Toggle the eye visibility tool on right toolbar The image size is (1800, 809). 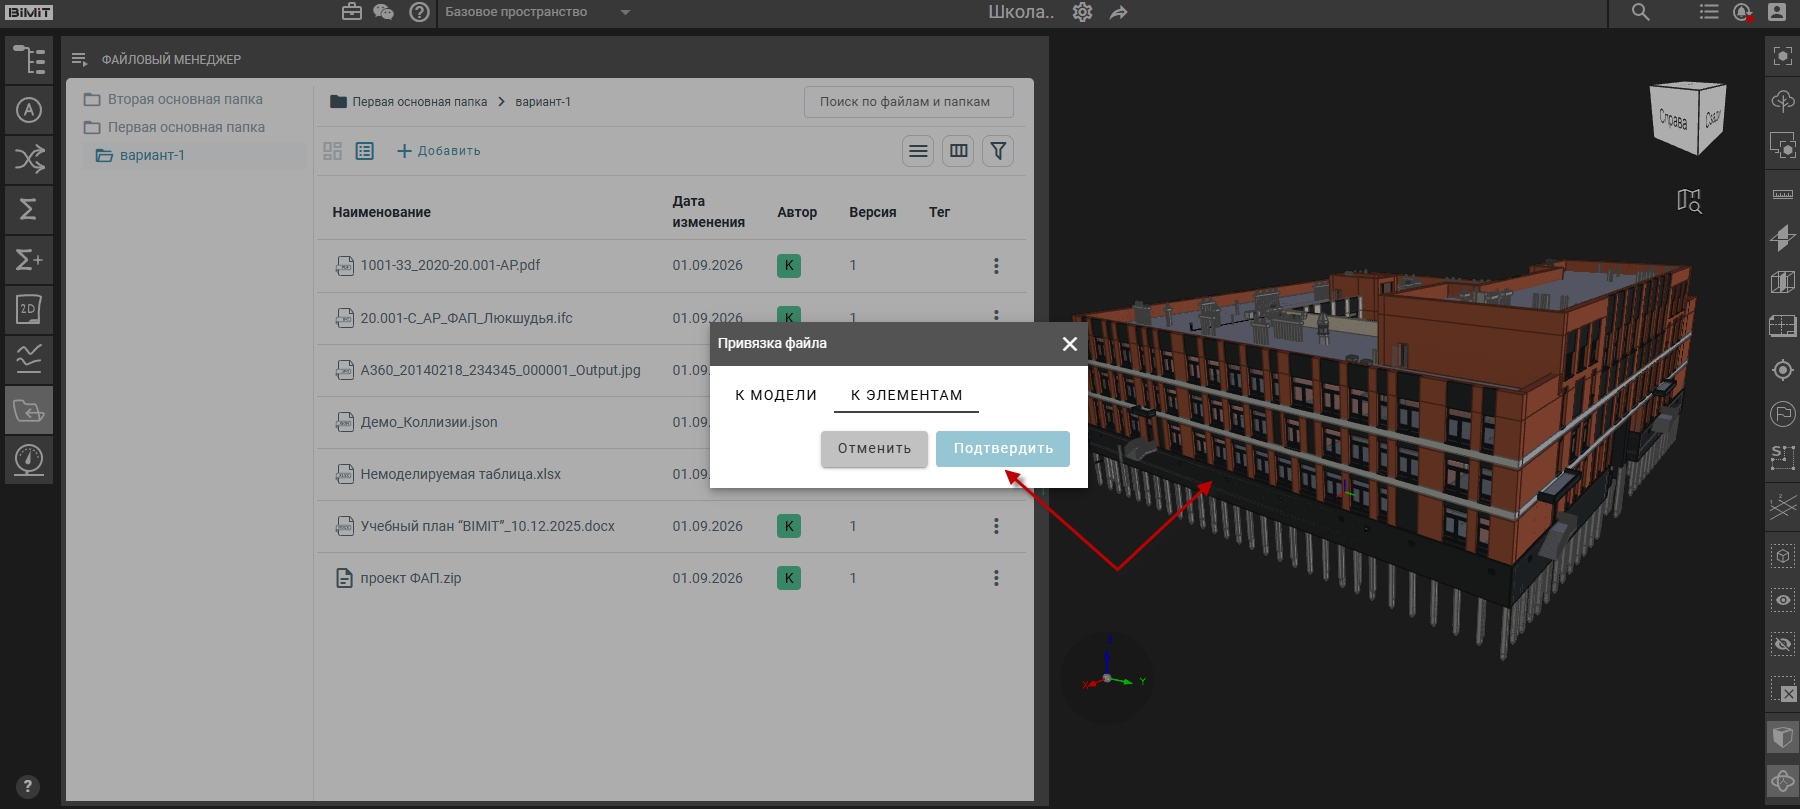click(x=1783, y=600)
